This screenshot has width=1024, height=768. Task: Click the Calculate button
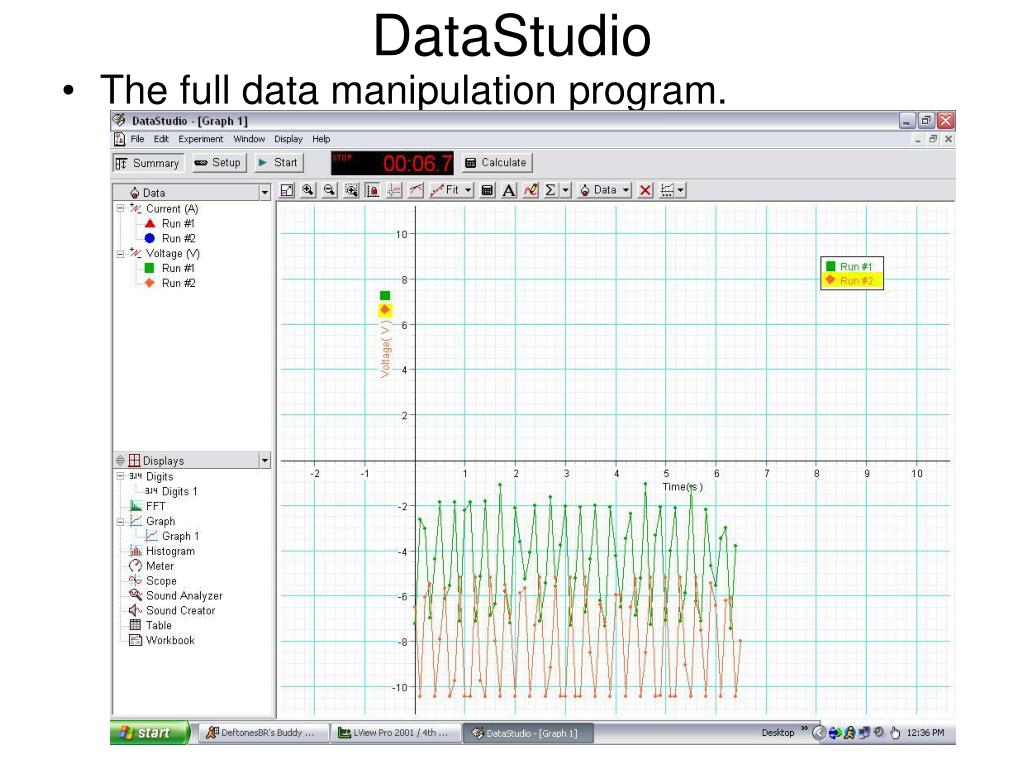496,163
